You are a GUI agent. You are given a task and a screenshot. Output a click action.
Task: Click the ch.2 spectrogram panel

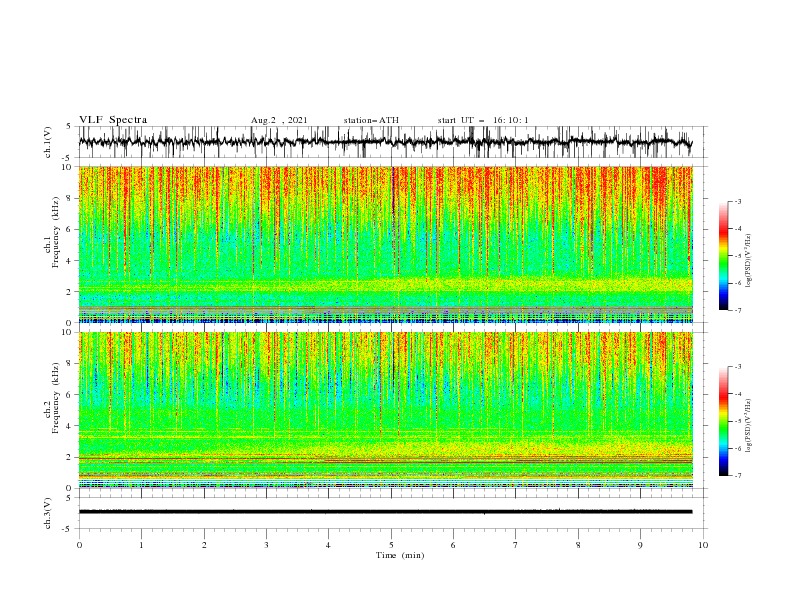point(385,410)
